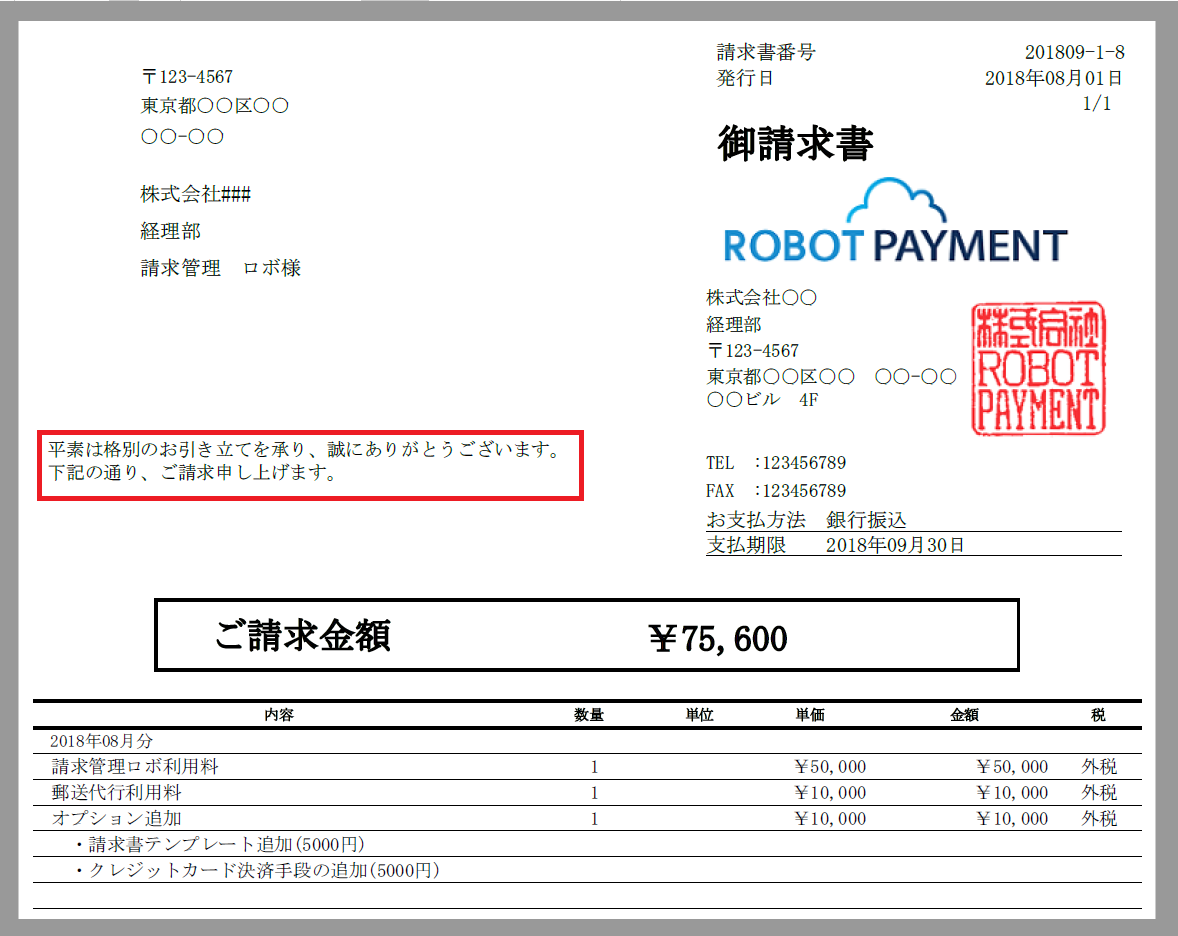Click the 数量 column header
Image resolution: width=1178 pixels, height=936 pixels.
pyautogui.click(x=588, y=716)
